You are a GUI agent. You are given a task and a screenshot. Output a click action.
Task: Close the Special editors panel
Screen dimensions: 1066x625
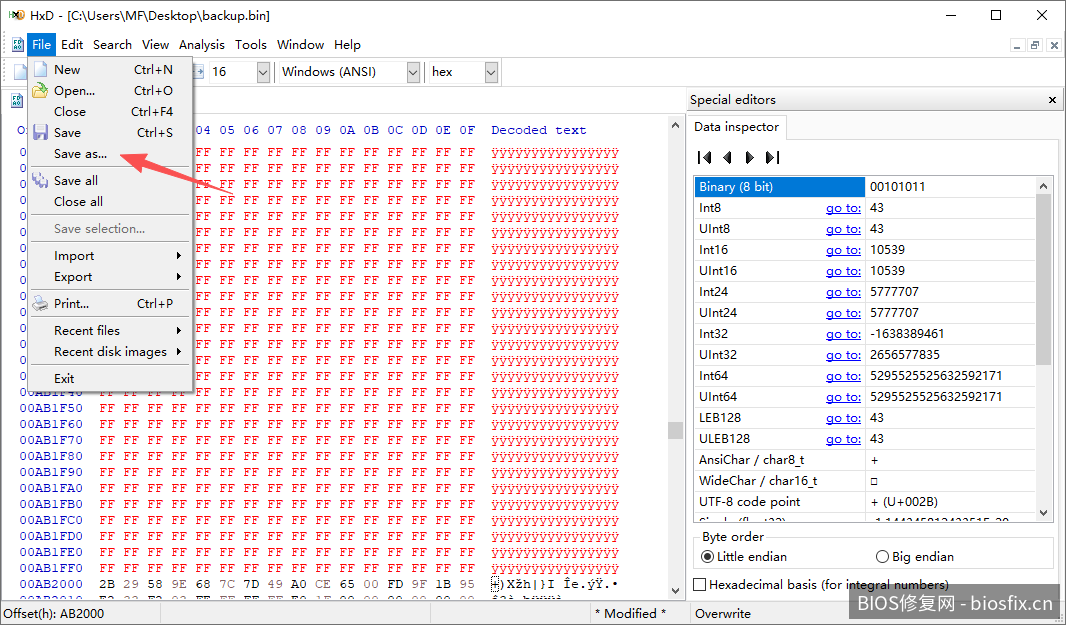coord(1052,100)
